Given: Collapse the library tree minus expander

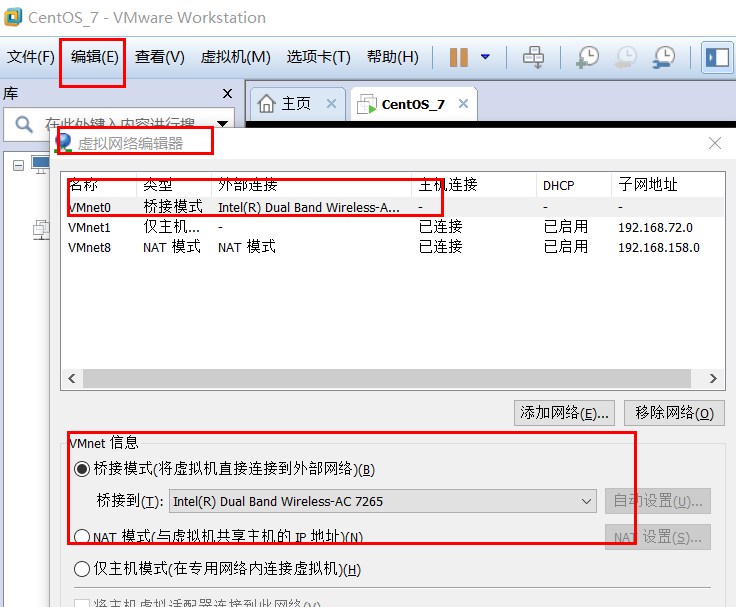Looking at the screenshot, I should click(18, 165).
